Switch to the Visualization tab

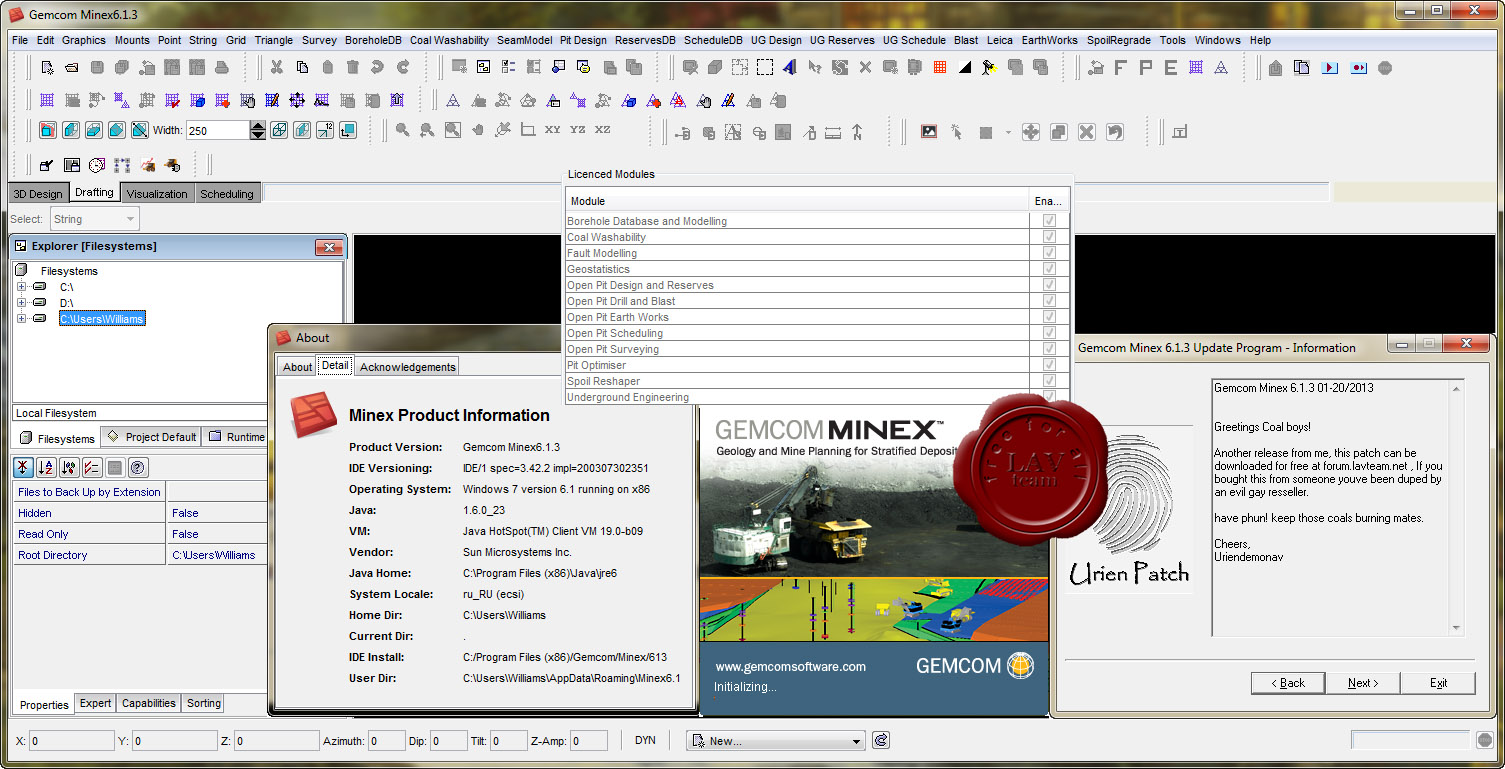click(x=157, y=194)
